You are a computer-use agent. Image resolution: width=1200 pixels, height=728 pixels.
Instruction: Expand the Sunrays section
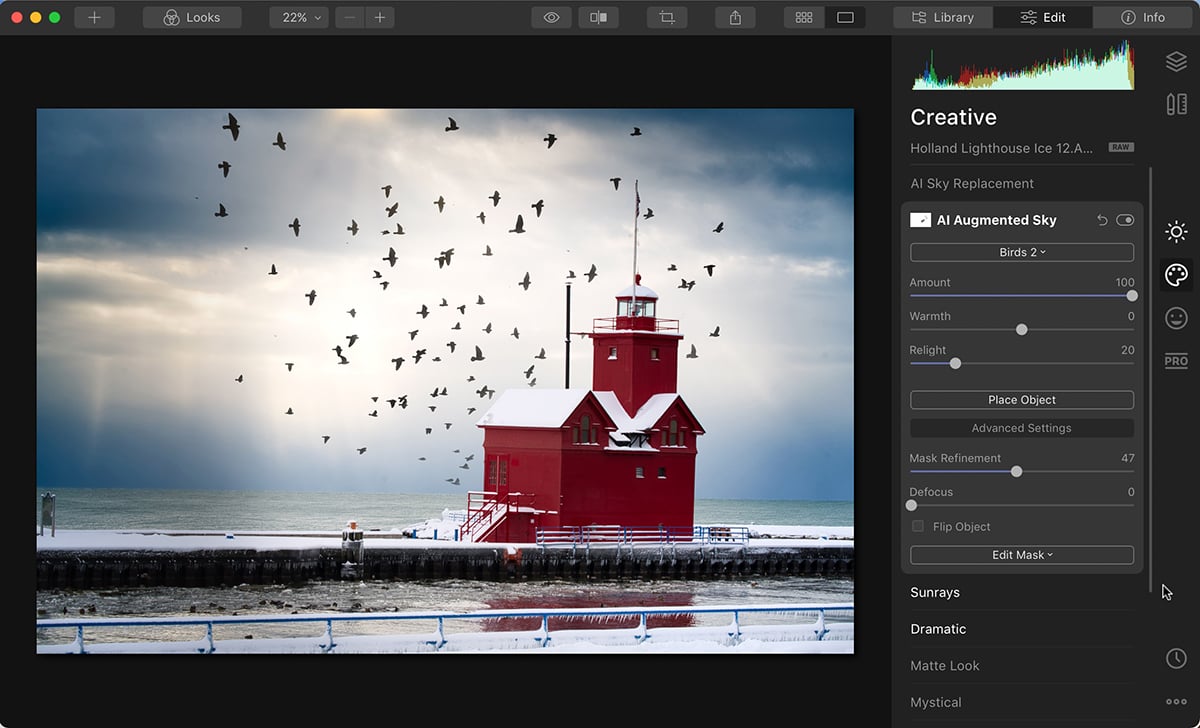[x=934, y=592]
